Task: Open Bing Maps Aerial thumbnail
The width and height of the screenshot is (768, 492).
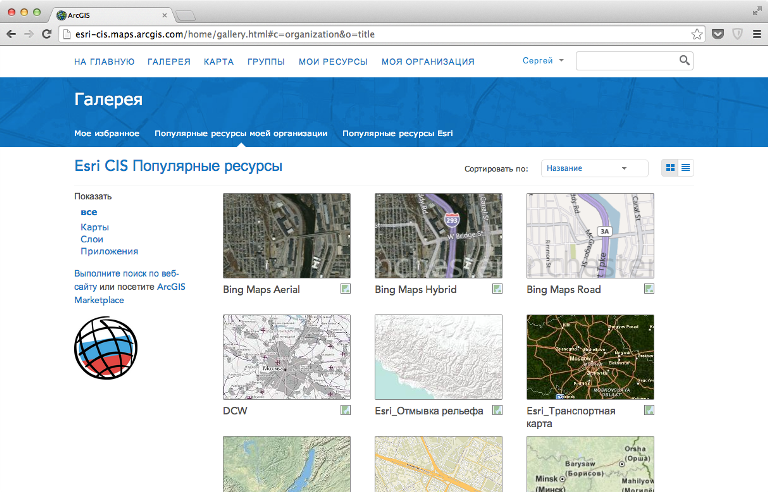Action: tap(287, 236)
